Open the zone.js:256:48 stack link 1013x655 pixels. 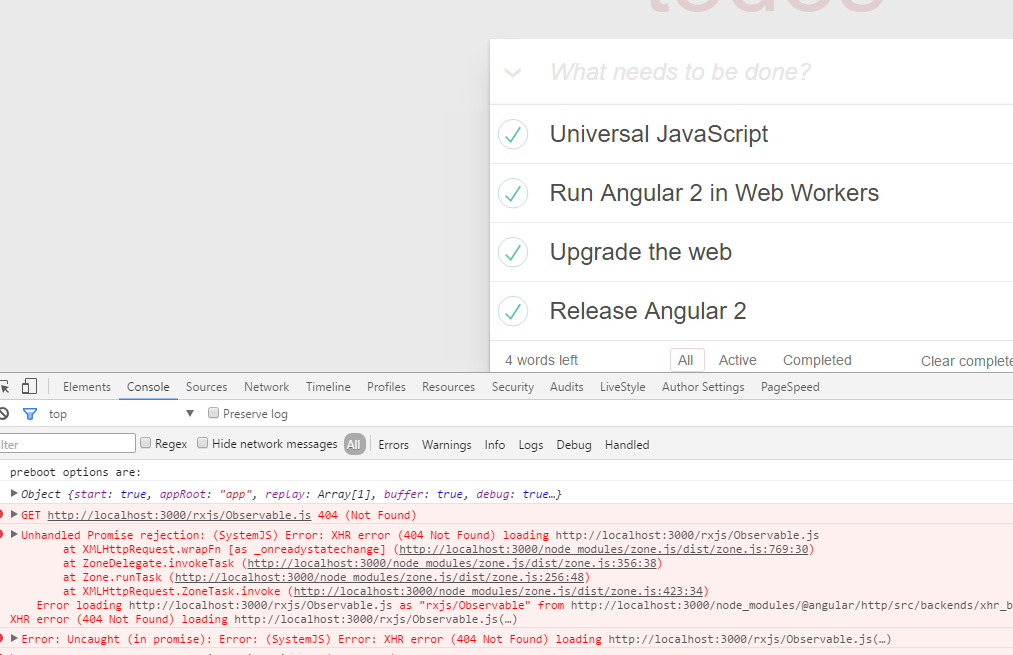(x=379, y=577)
